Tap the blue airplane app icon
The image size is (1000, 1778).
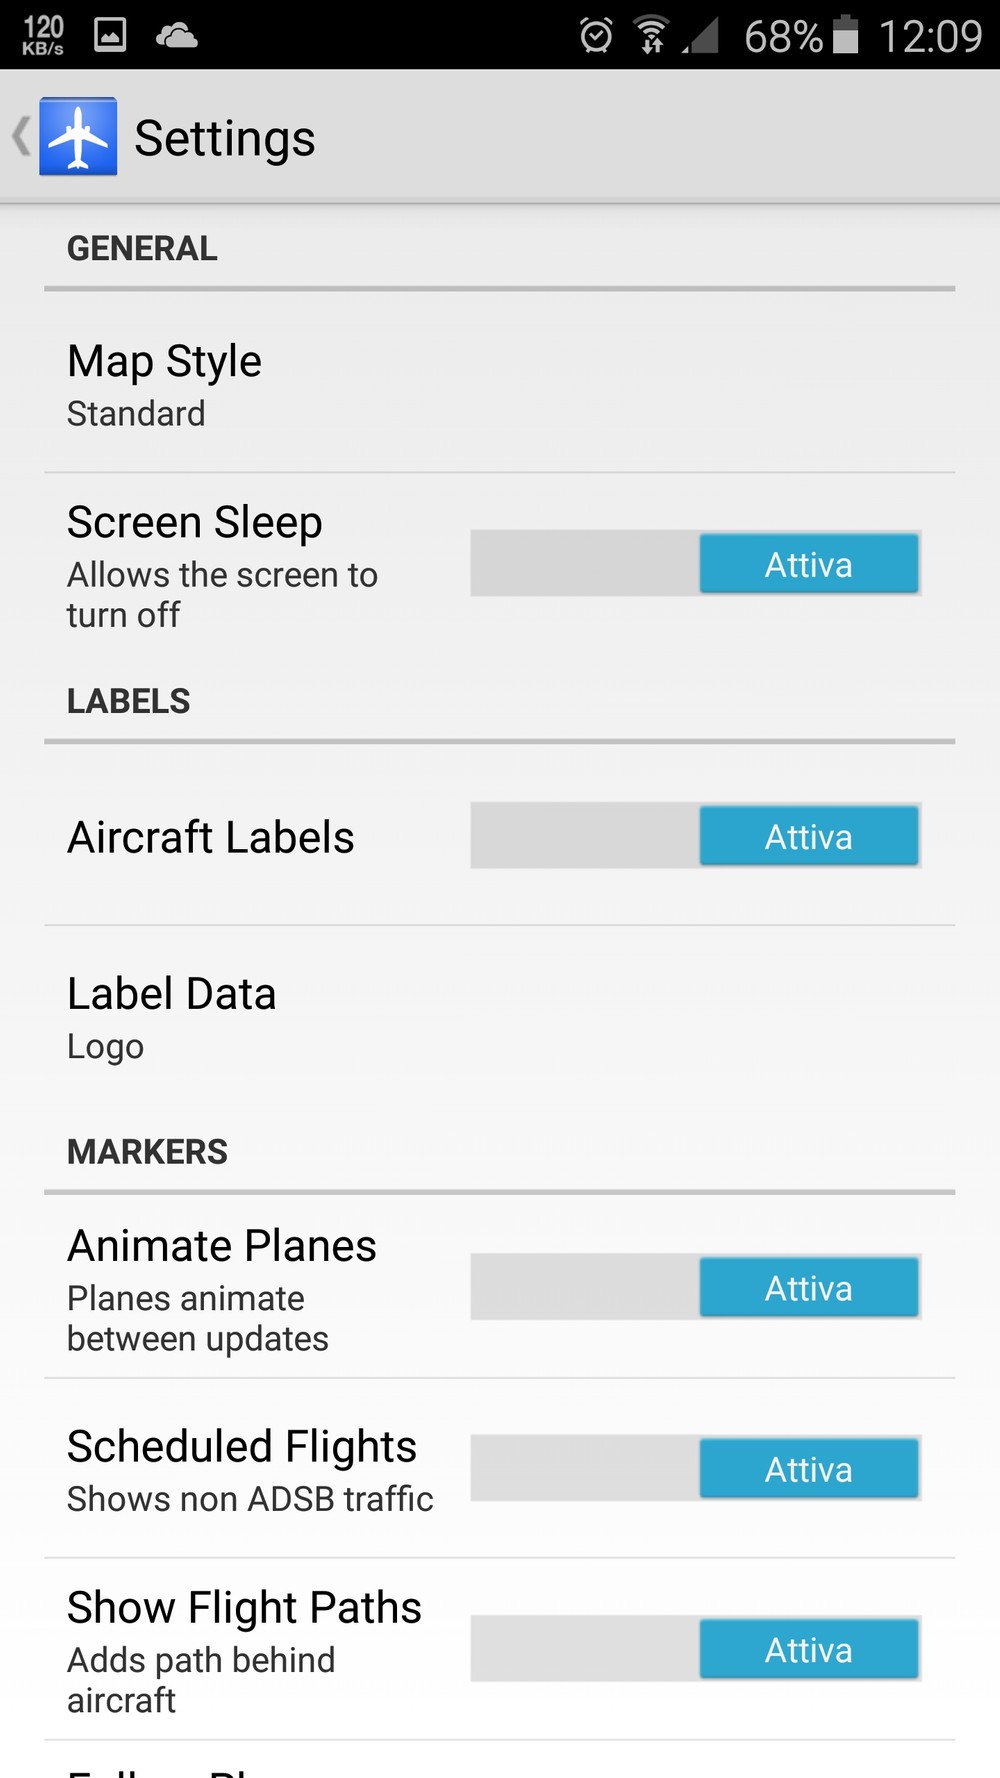tap(78, 136)
